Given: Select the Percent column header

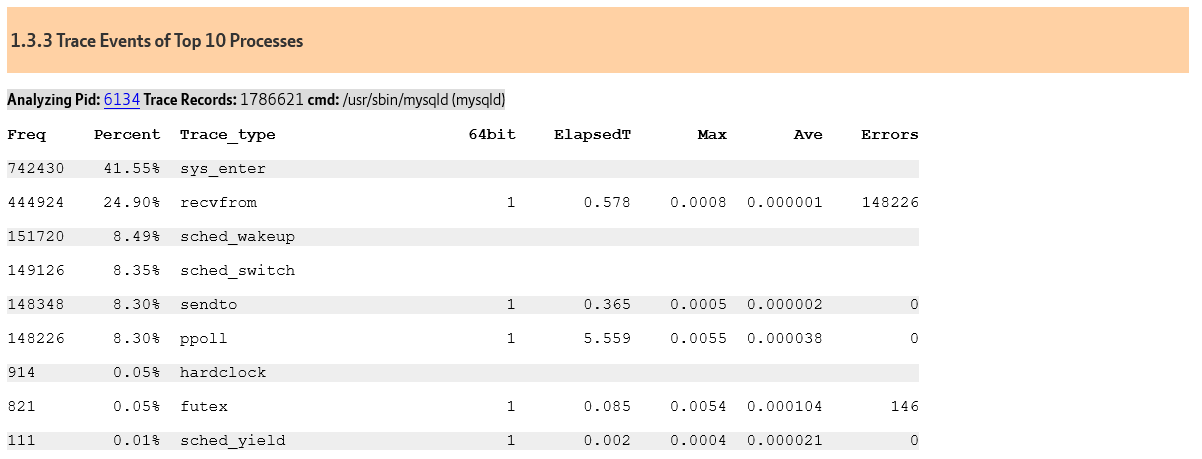Looking at the screenshot, I should [x=127, y=134].
